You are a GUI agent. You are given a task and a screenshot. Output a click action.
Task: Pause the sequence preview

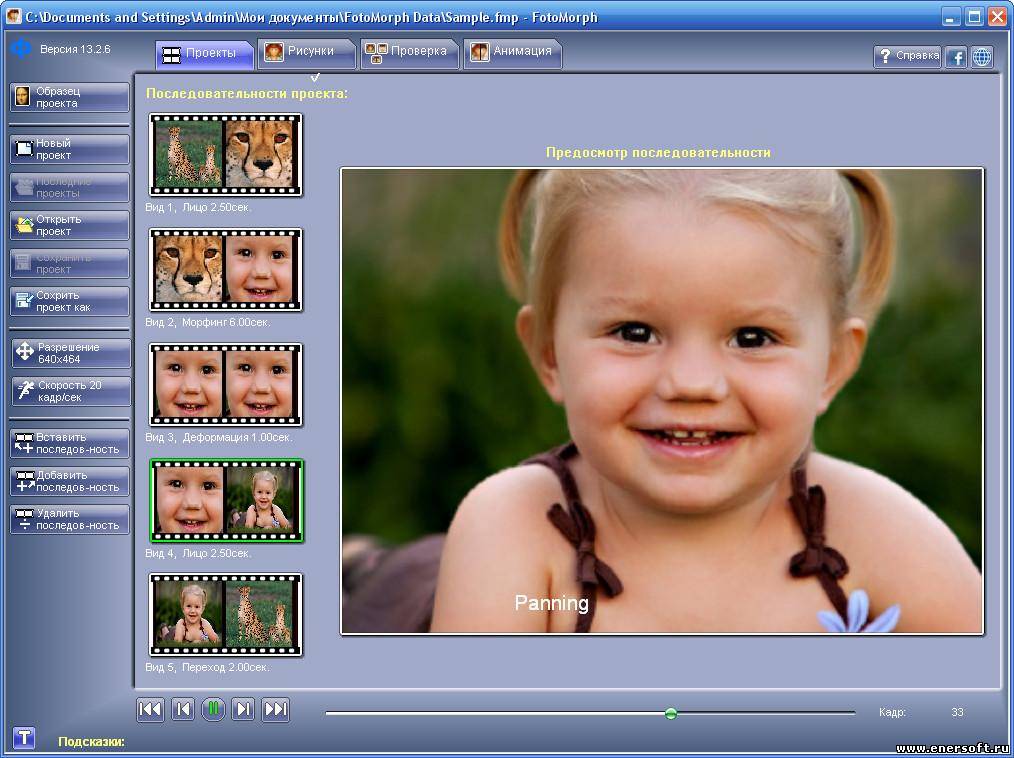[213, 710]
